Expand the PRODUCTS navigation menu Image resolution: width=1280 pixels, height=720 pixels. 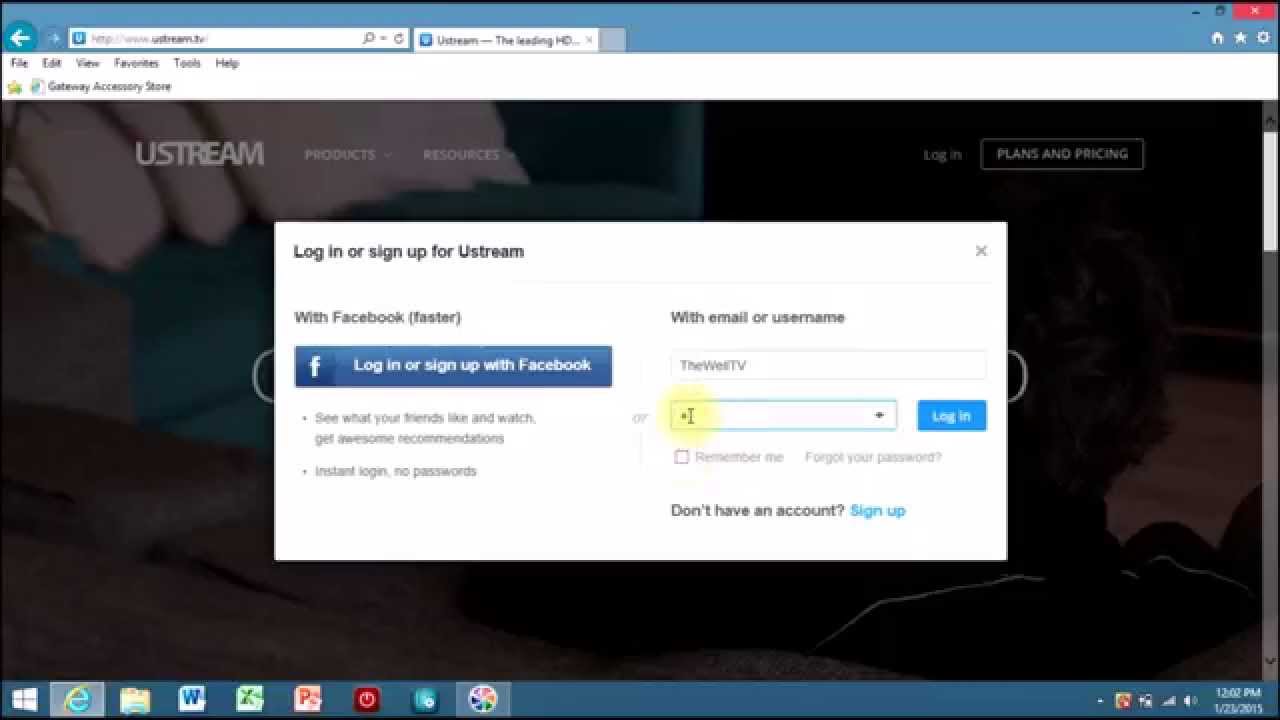pyautogui.click(x=348, y=155)
